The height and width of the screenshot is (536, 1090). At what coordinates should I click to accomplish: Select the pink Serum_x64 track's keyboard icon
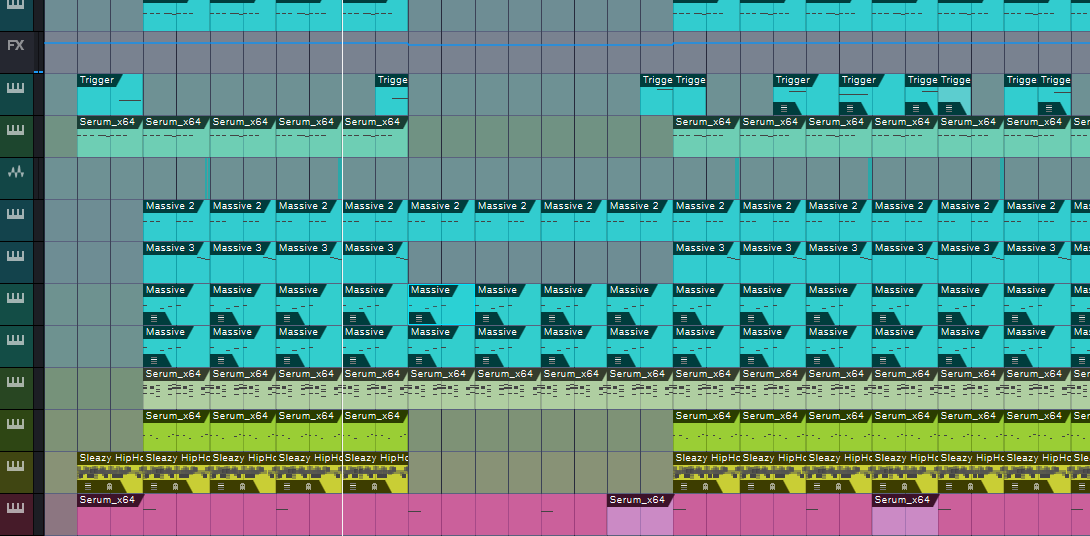pyautogui.click(x=15, y=507)
